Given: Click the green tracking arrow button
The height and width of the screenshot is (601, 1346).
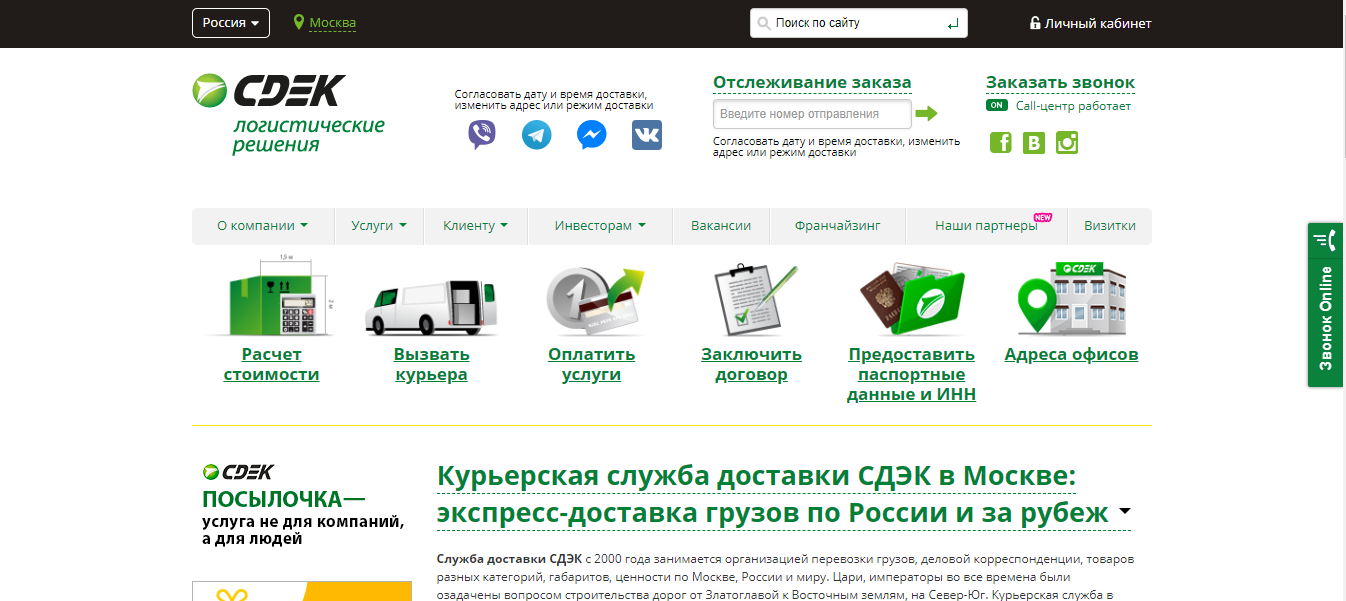Looking at the screenshot, I should click(x=926, y=113).
